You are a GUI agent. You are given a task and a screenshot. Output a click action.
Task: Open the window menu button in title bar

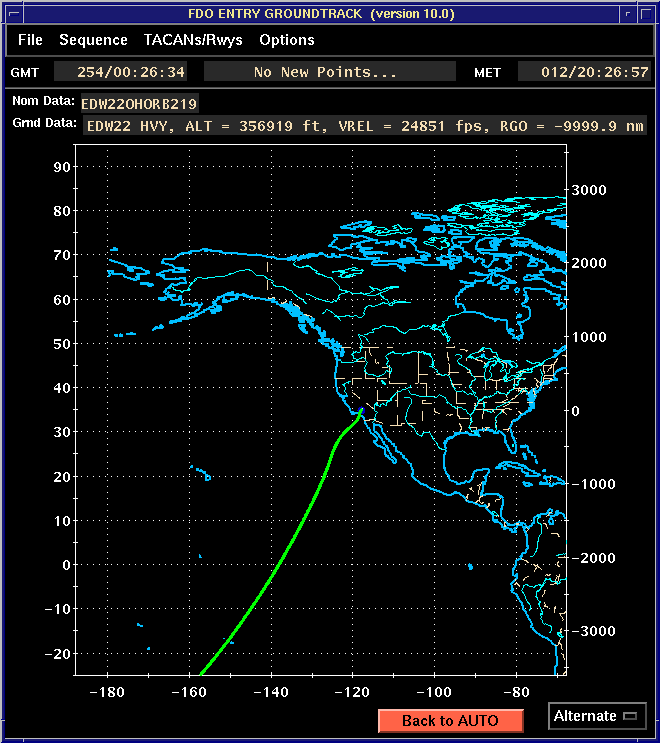(14, 14)
